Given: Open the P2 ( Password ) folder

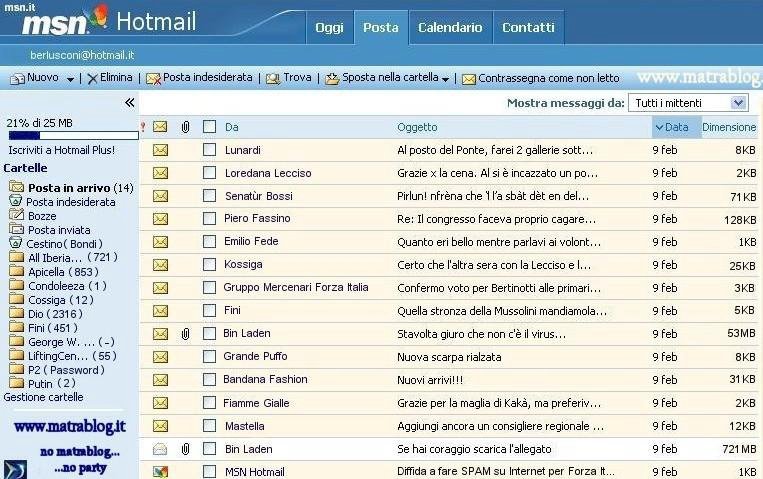Looking at the screenshot, I should tap(66, 370).
